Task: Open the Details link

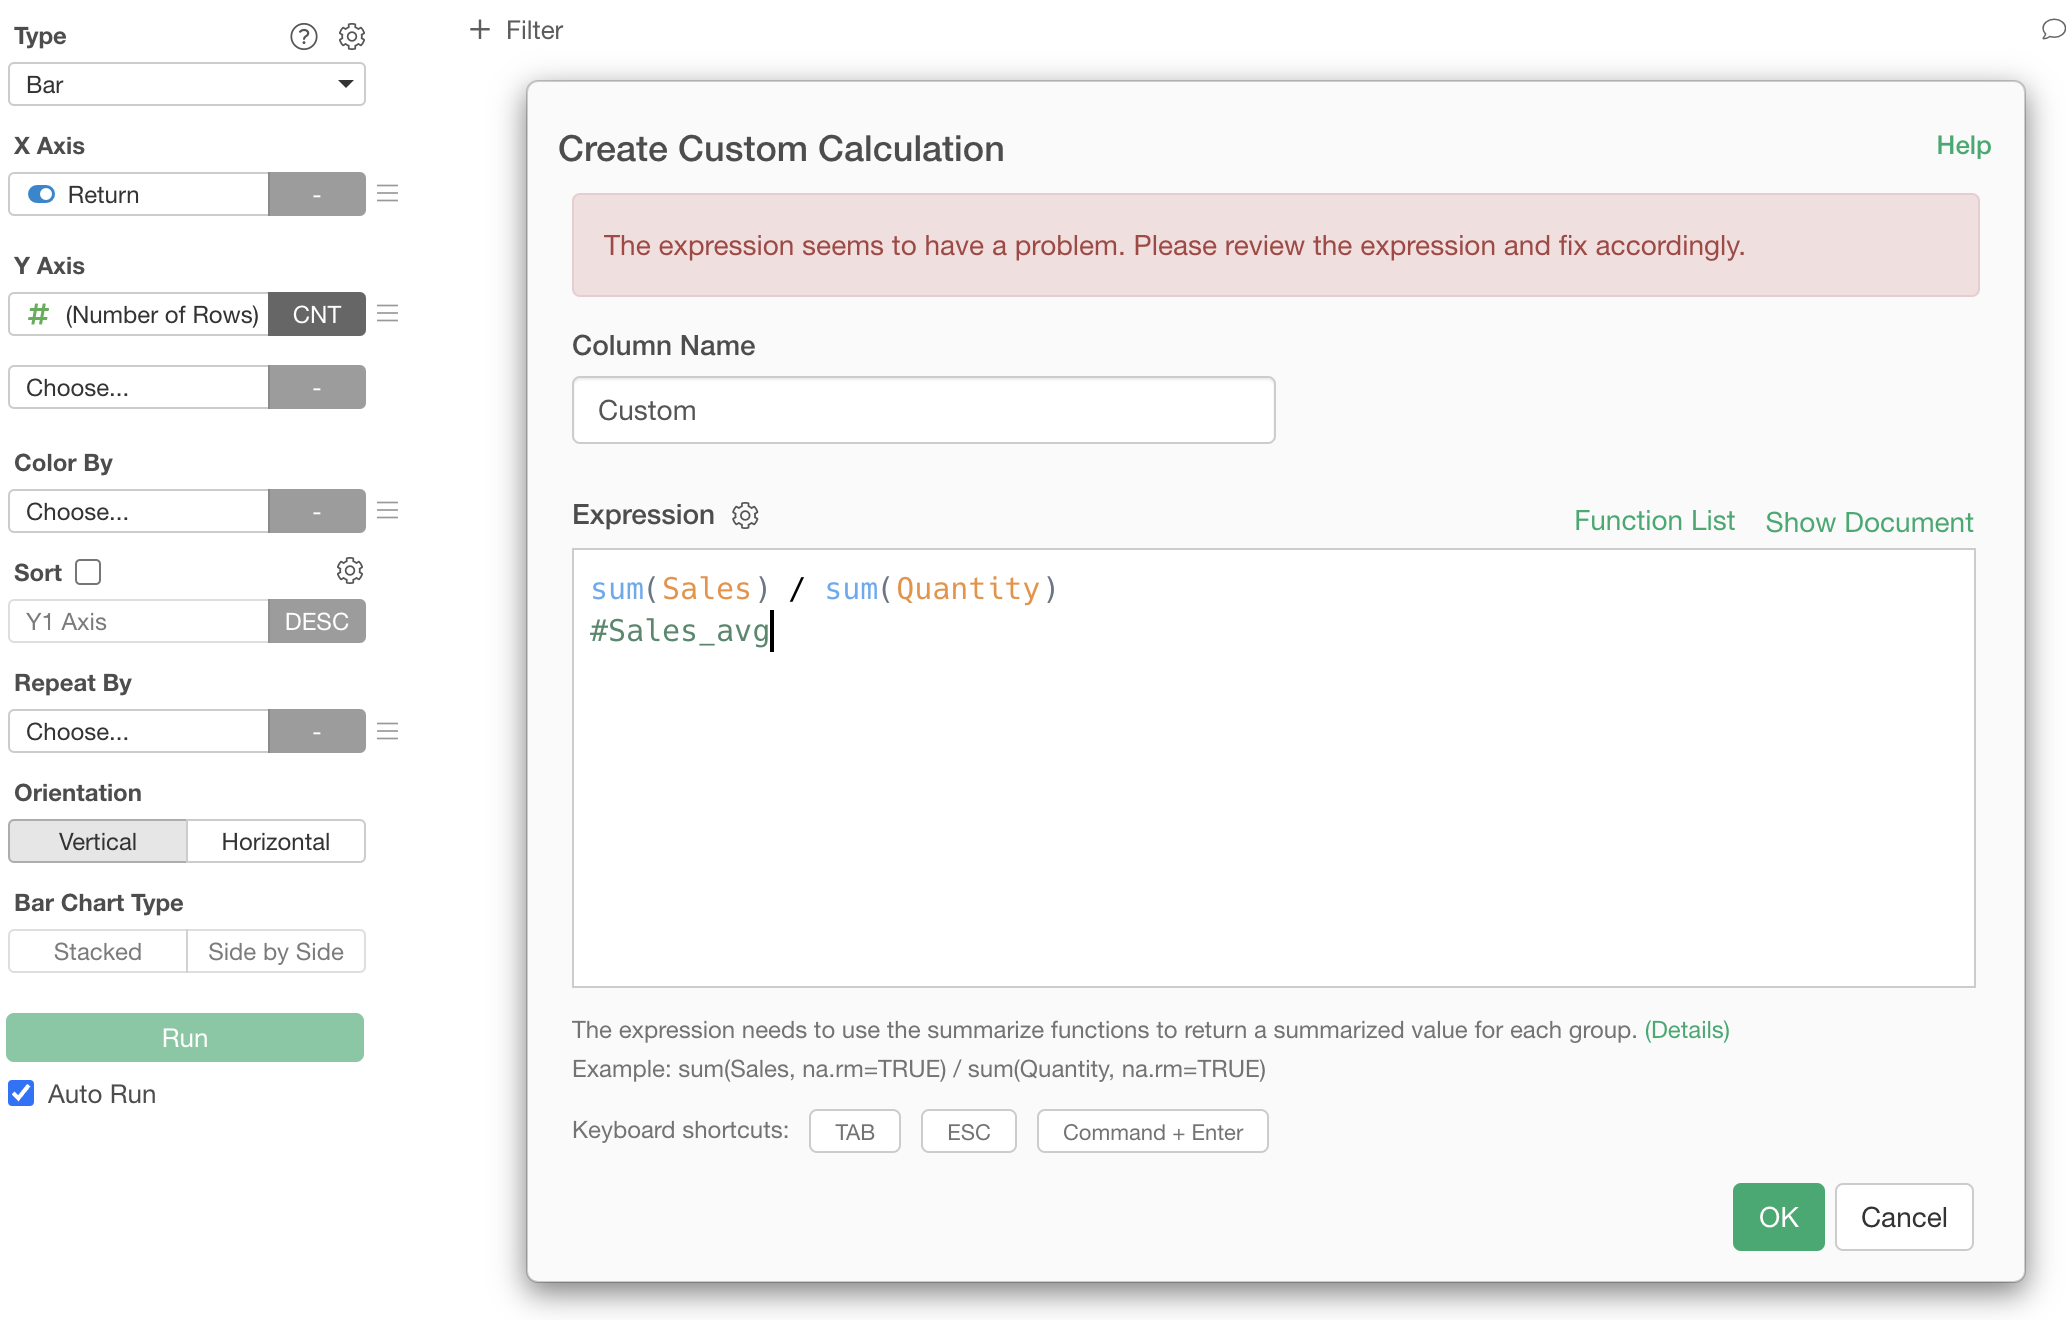Action: (x=1687, y=1030)
